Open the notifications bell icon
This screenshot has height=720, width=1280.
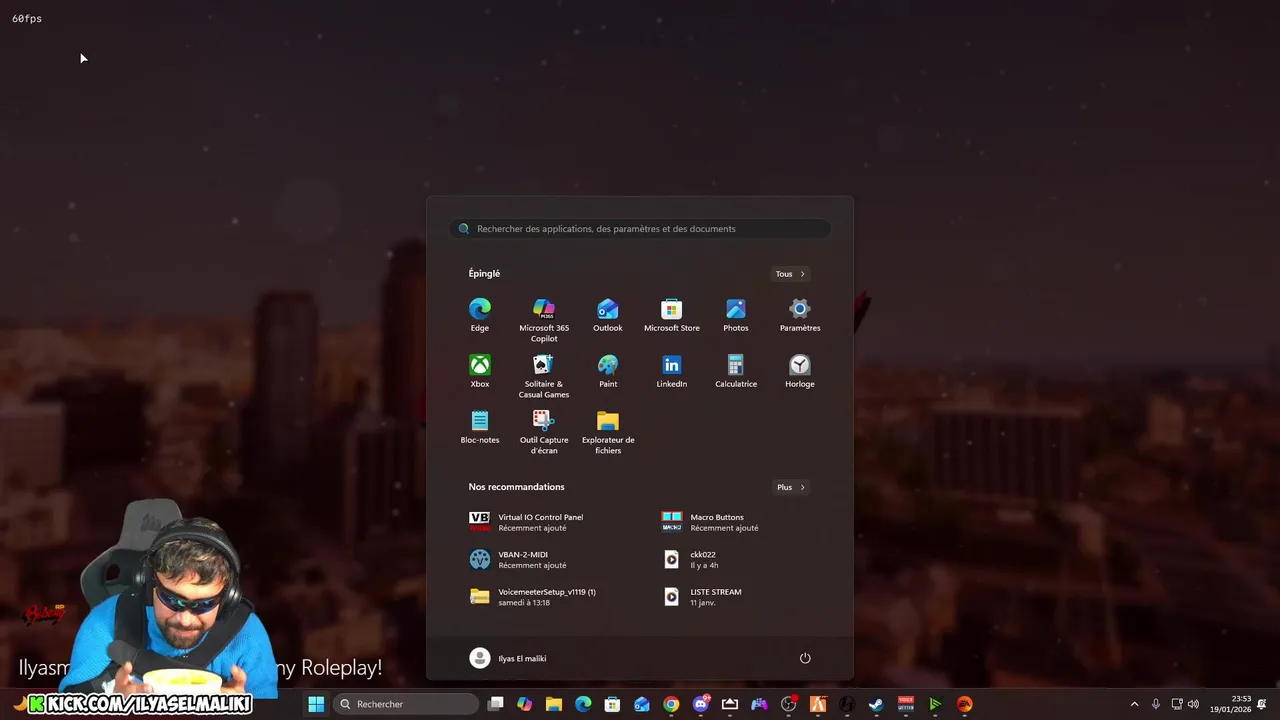1262,704
